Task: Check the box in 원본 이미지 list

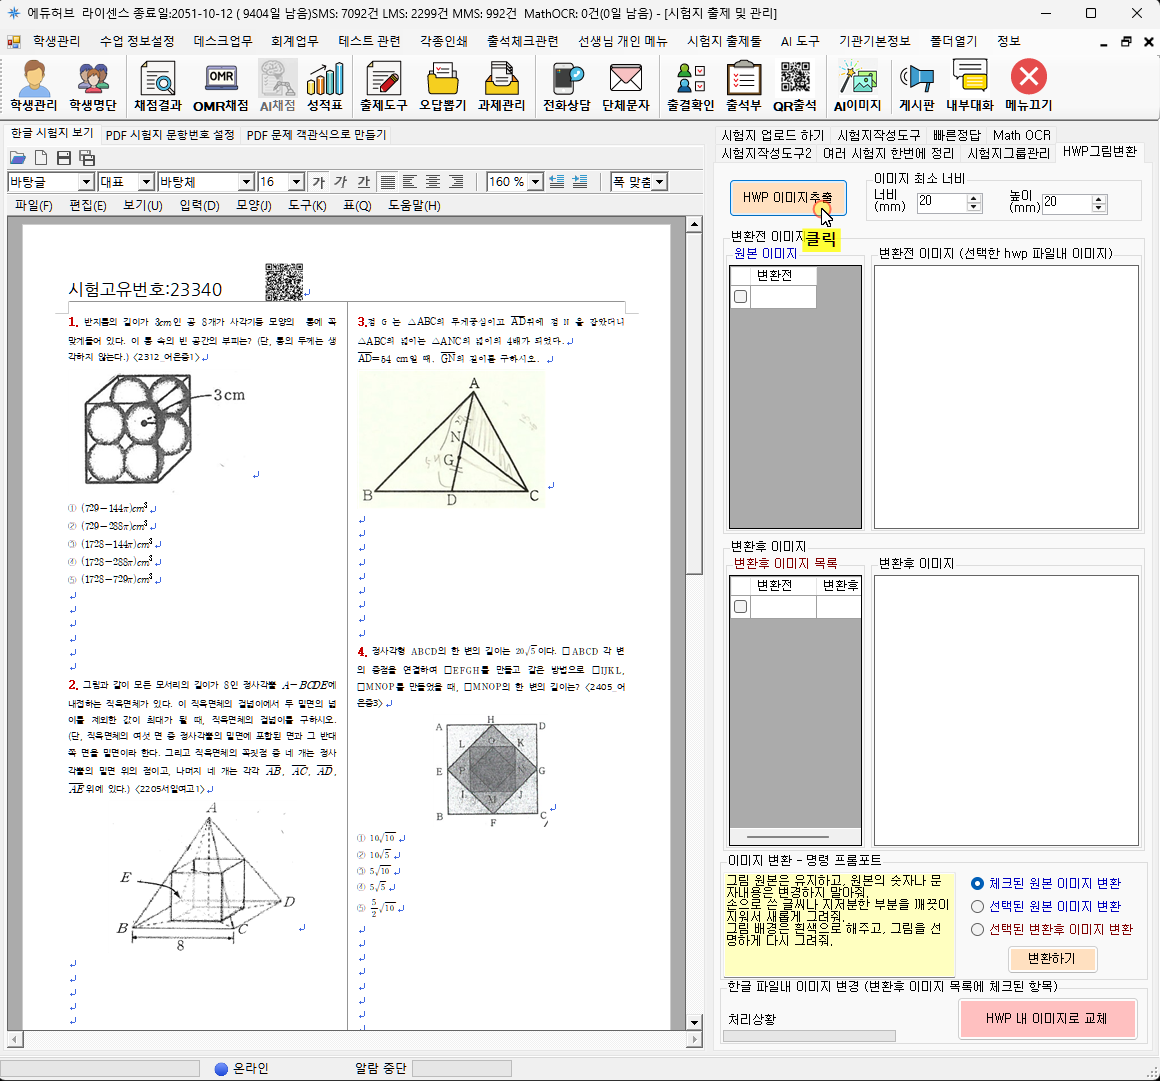Action: click(x=740, y=297)
